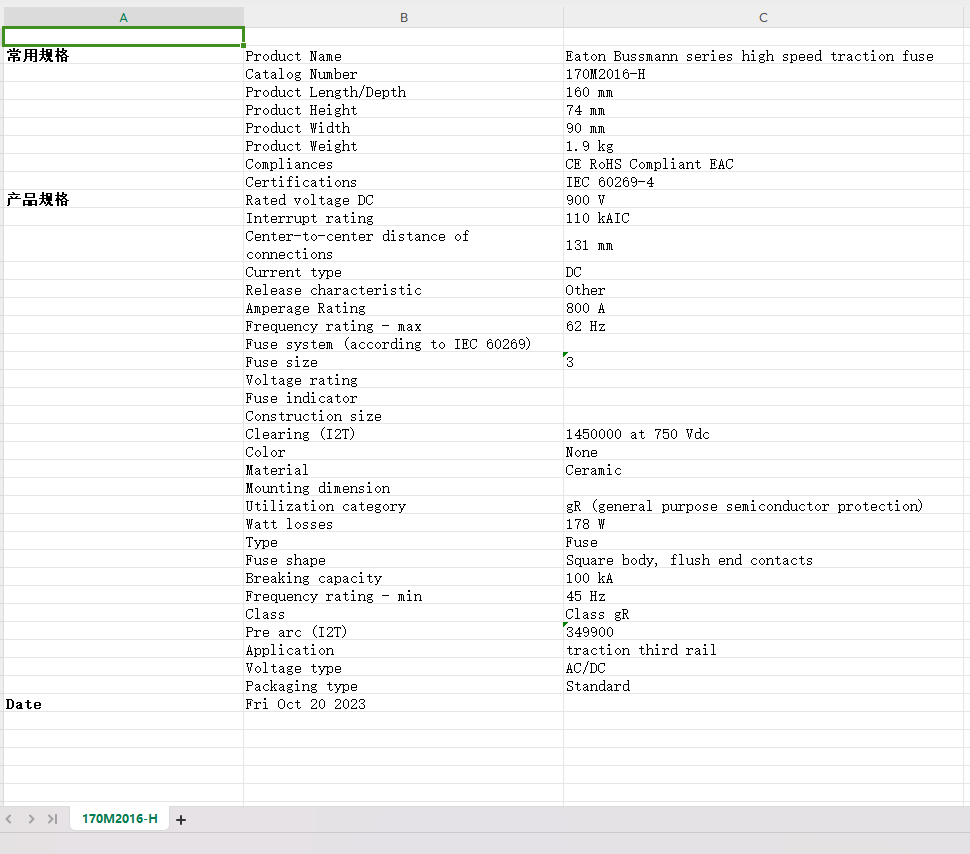This screenshot has width=970, height=854.
Task: Click the 62 Hz value cell
Action: (763, 326)
